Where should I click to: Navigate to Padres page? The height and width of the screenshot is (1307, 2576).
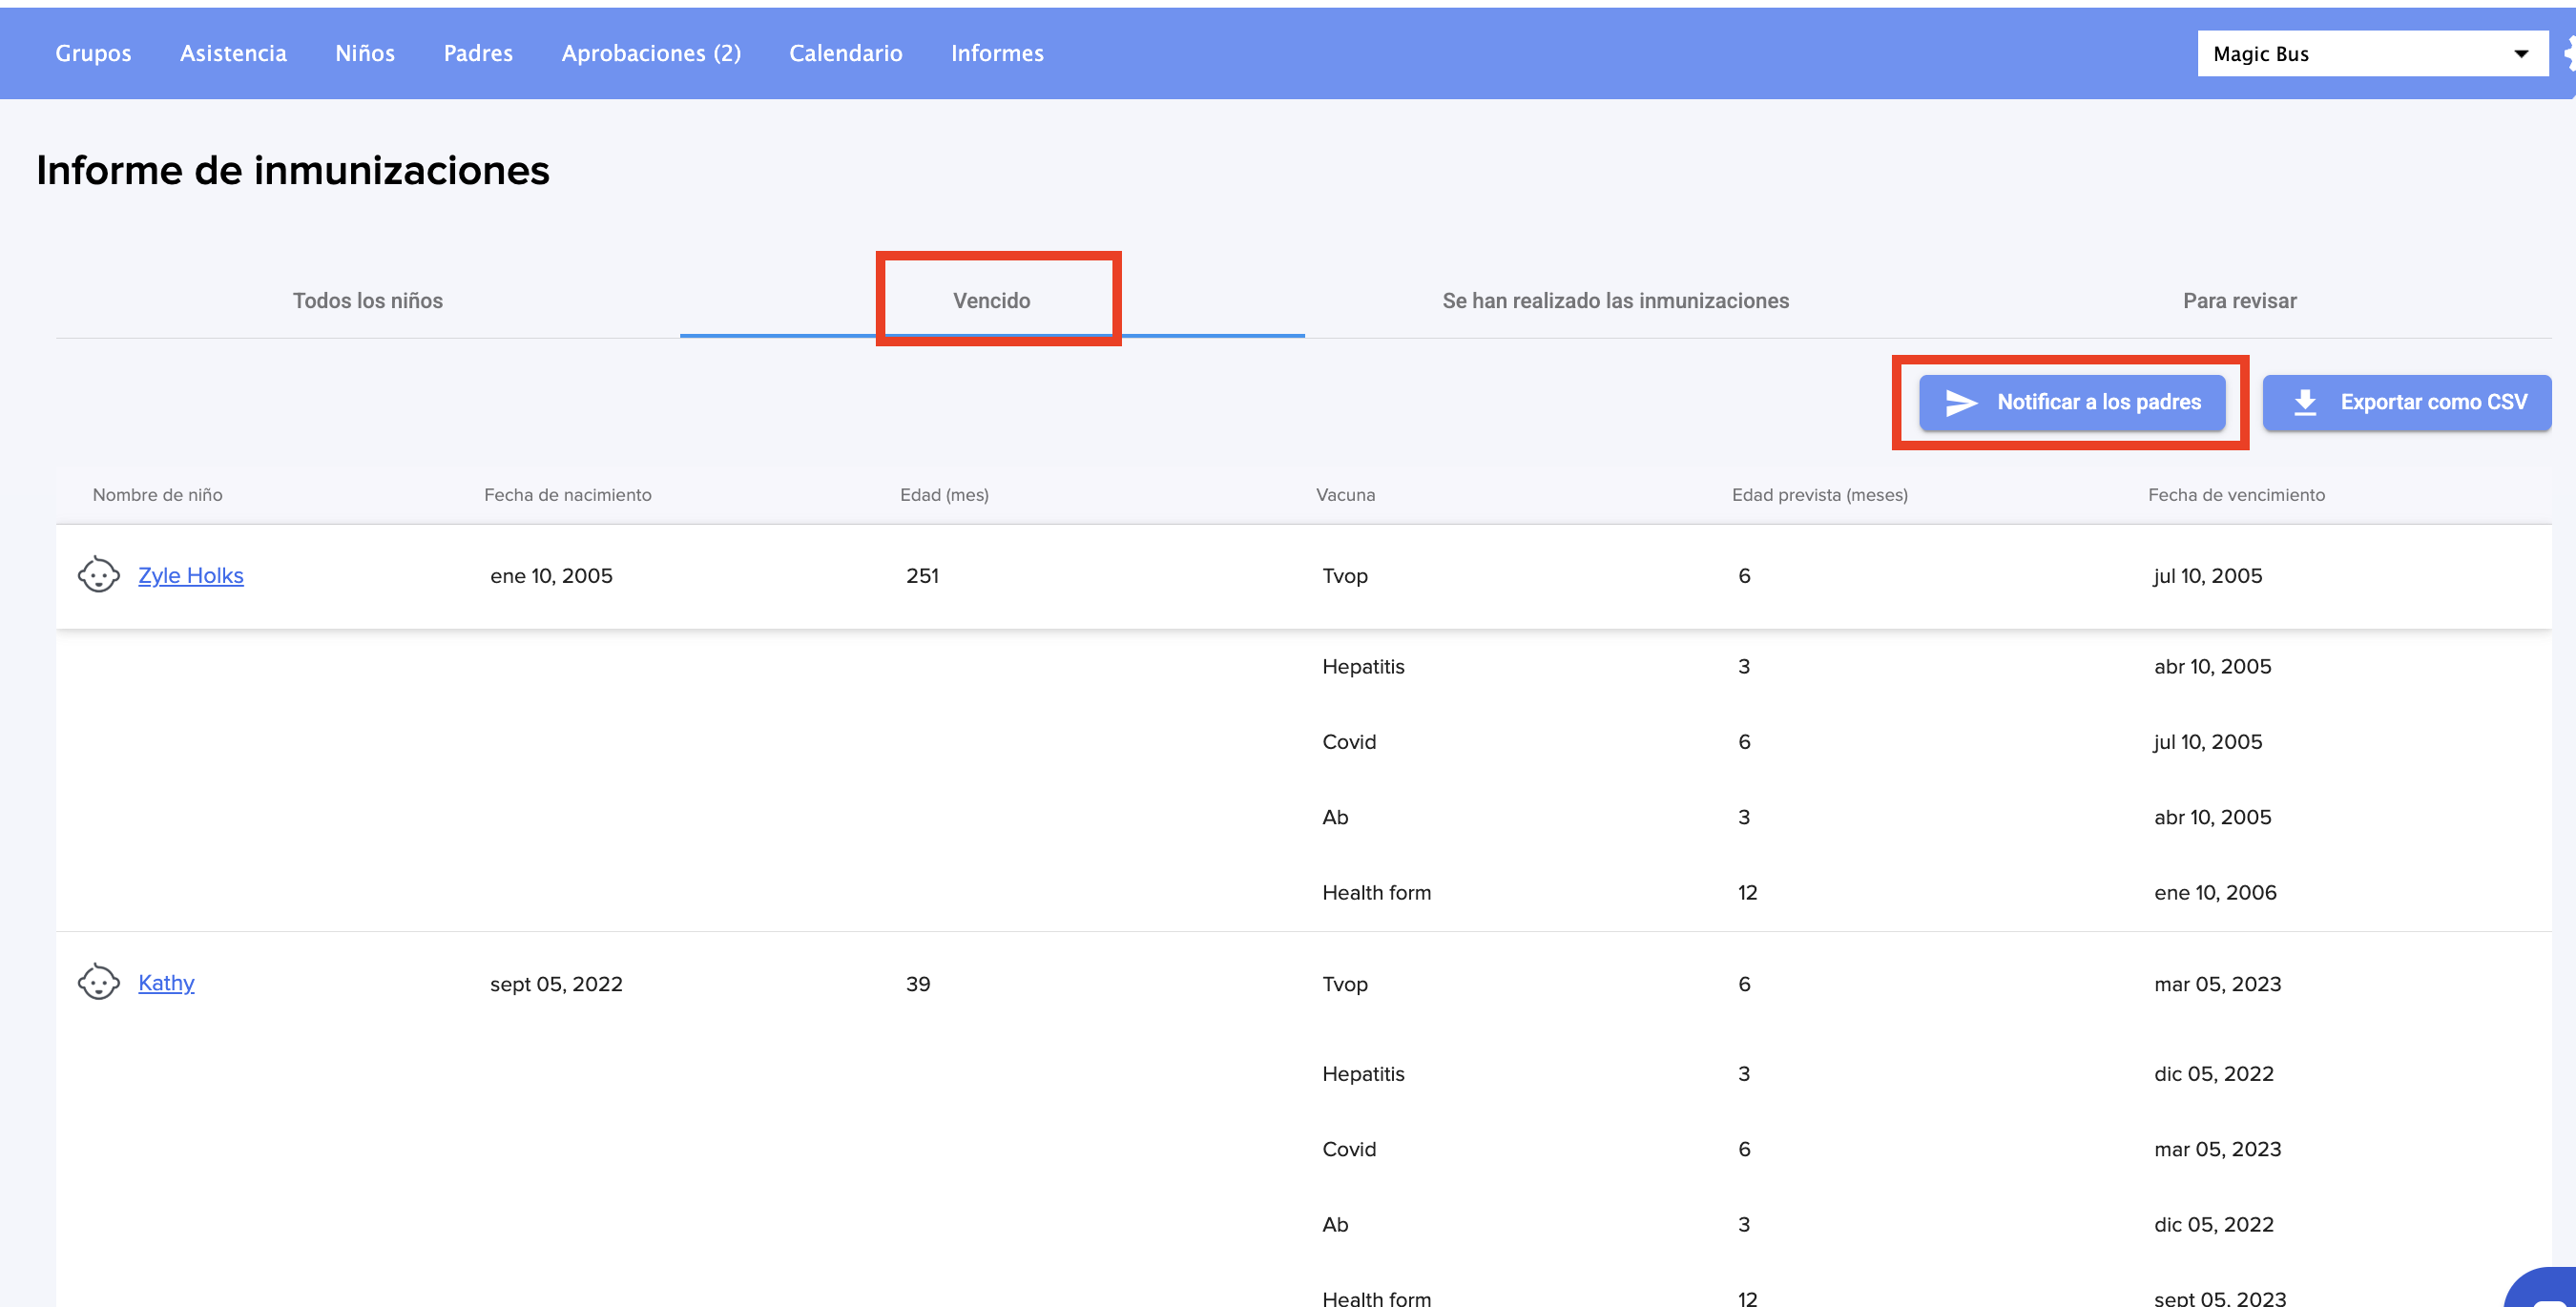[x=478, y=53]
